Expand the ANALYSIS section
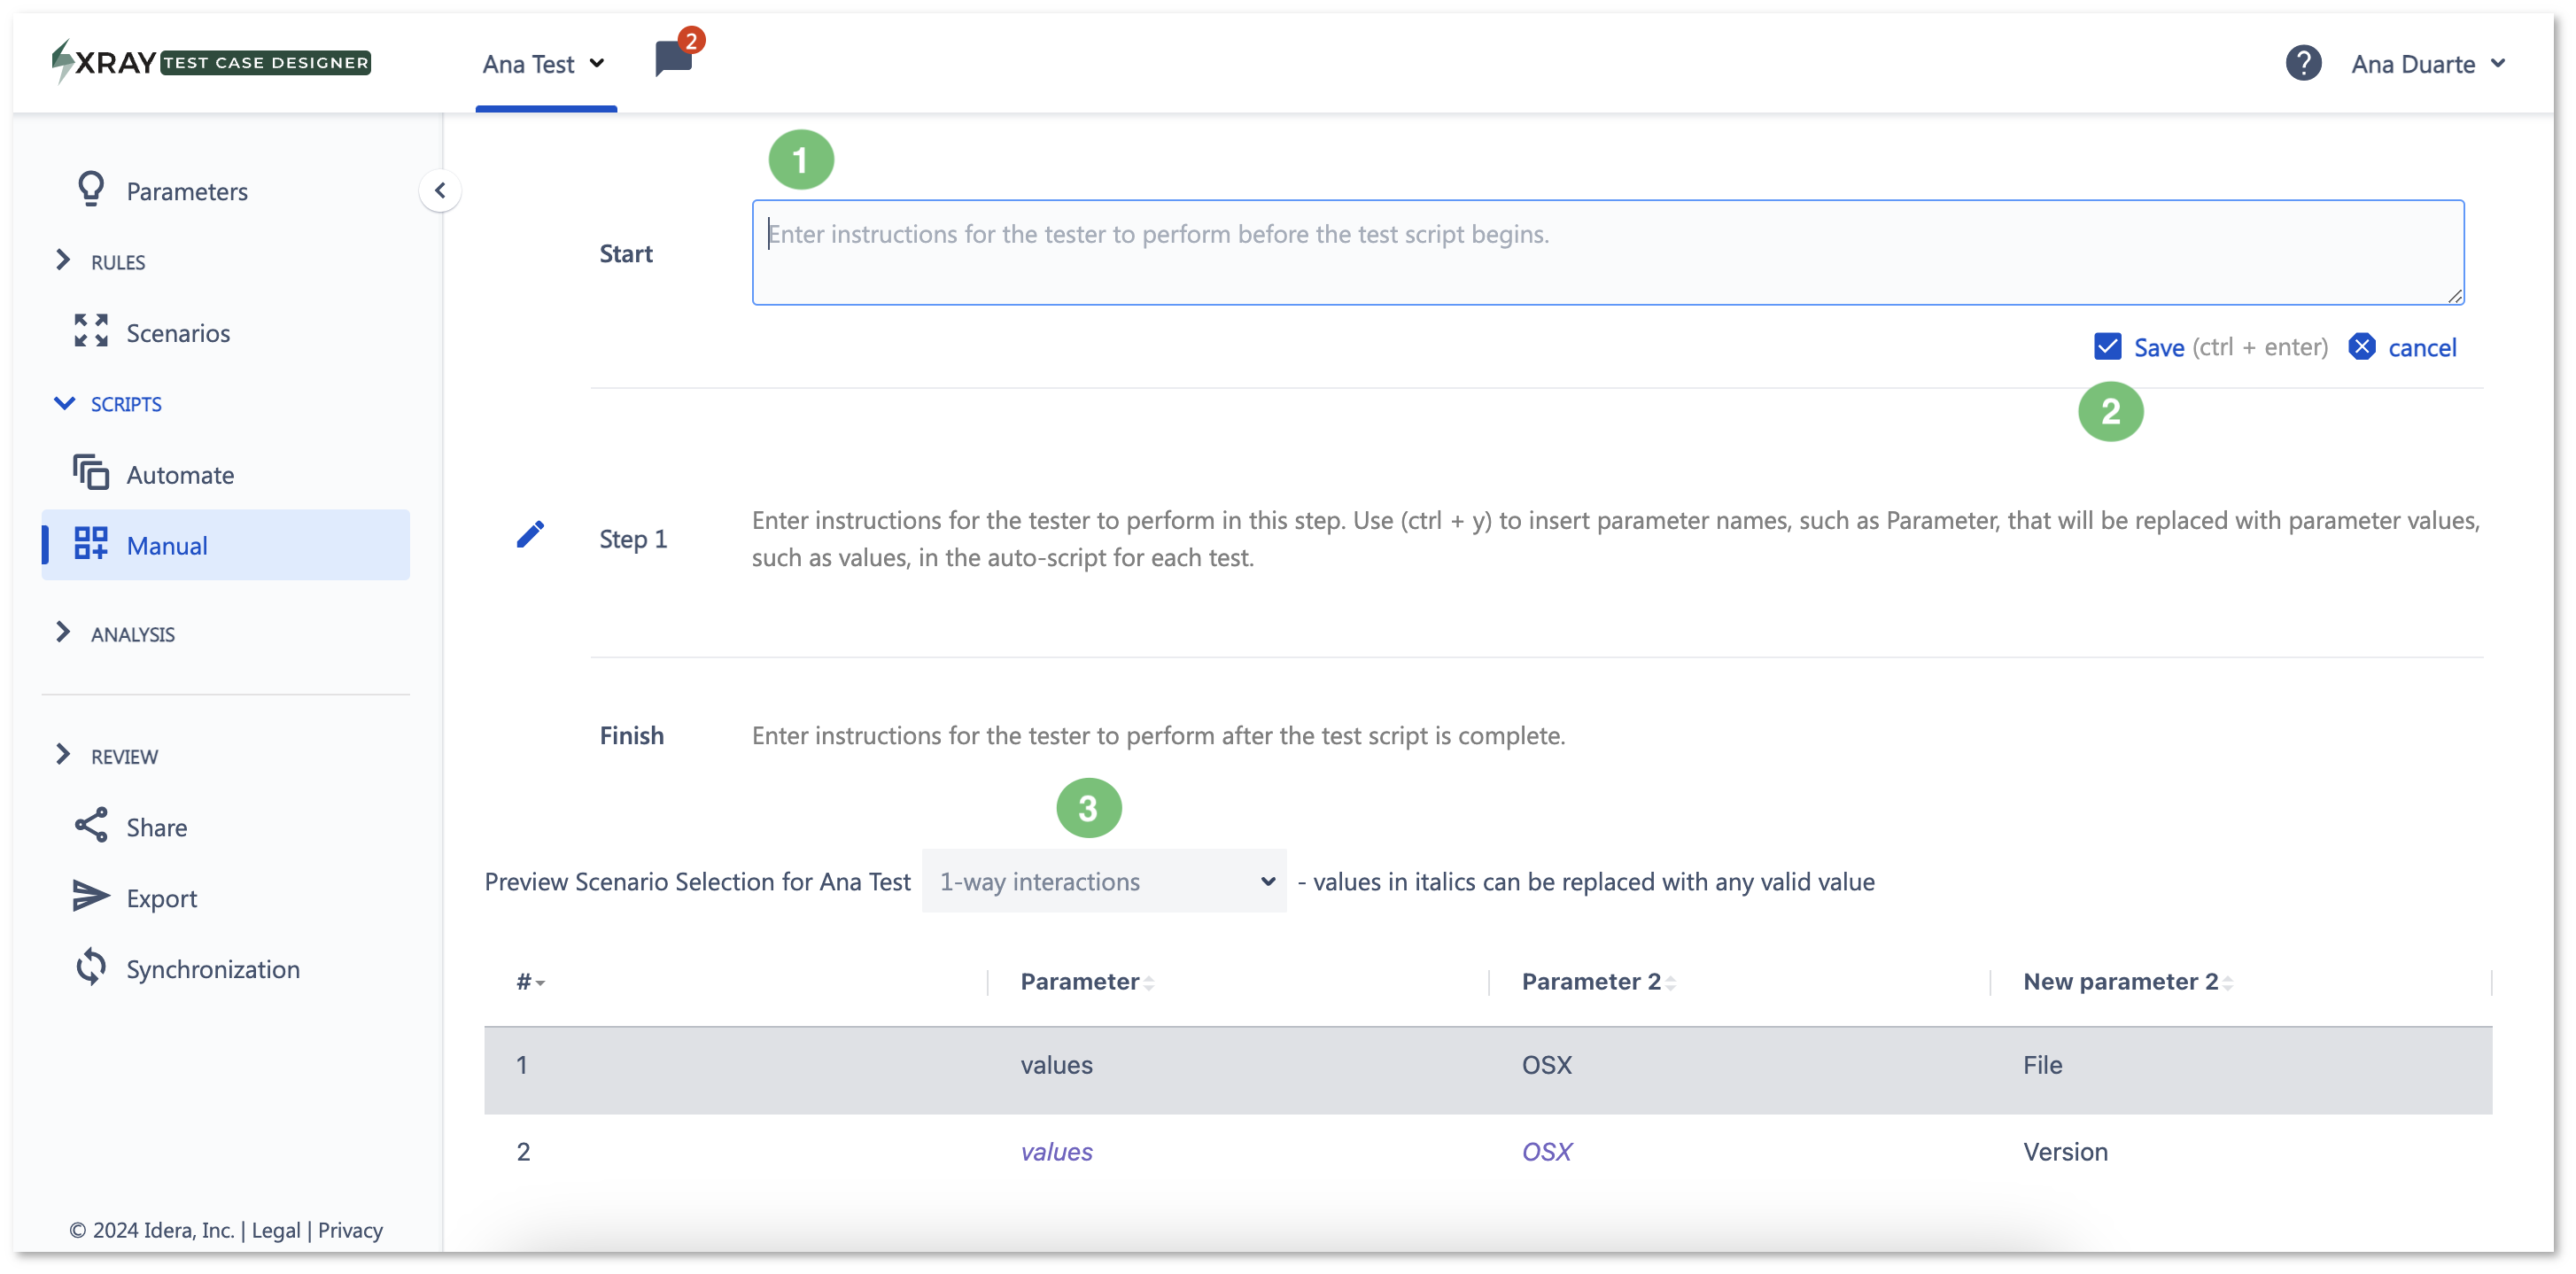2576x1274 pixels. 115,634
